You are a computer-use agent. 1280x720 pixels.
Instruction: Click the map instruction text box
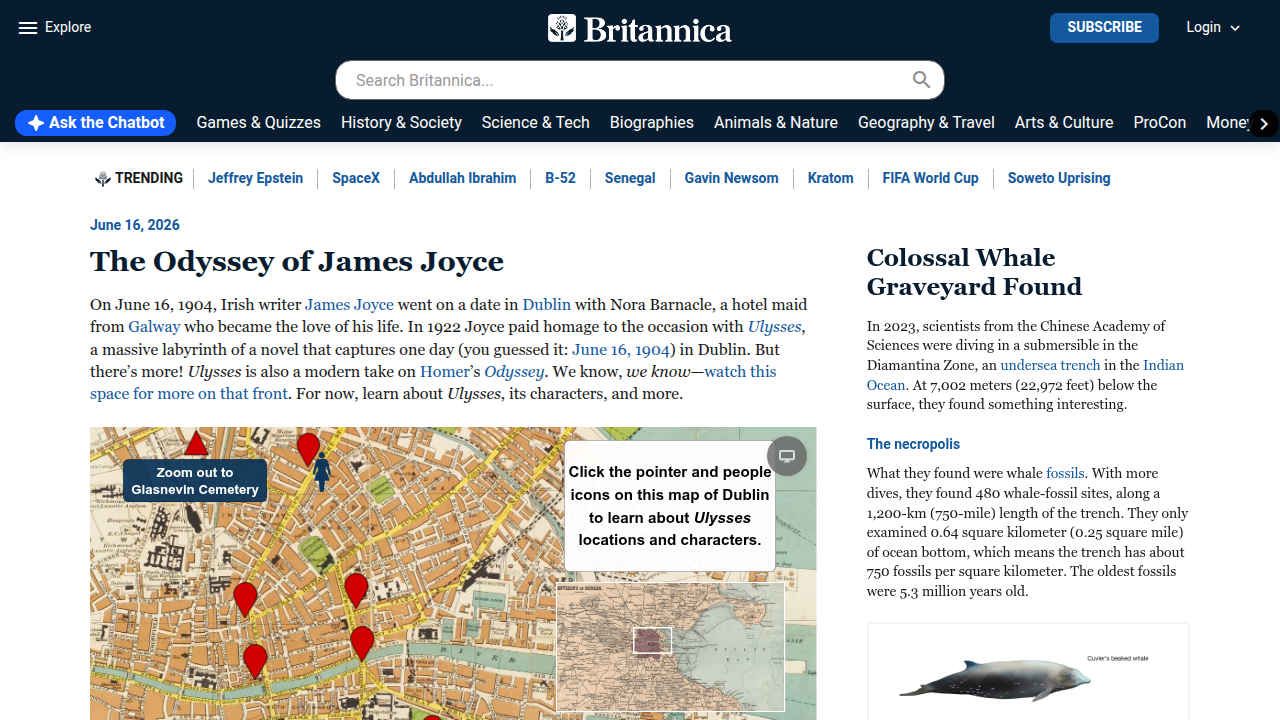coord(670,506)
